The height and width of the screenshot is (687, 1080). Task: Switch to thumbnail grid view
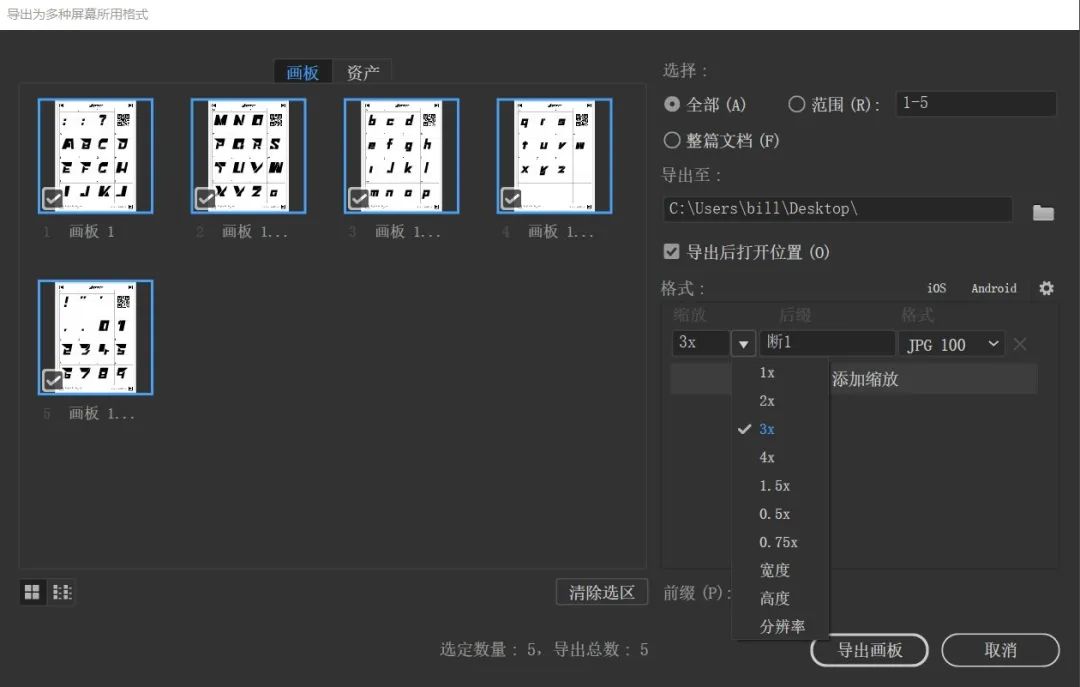click(x=31, y=592)
